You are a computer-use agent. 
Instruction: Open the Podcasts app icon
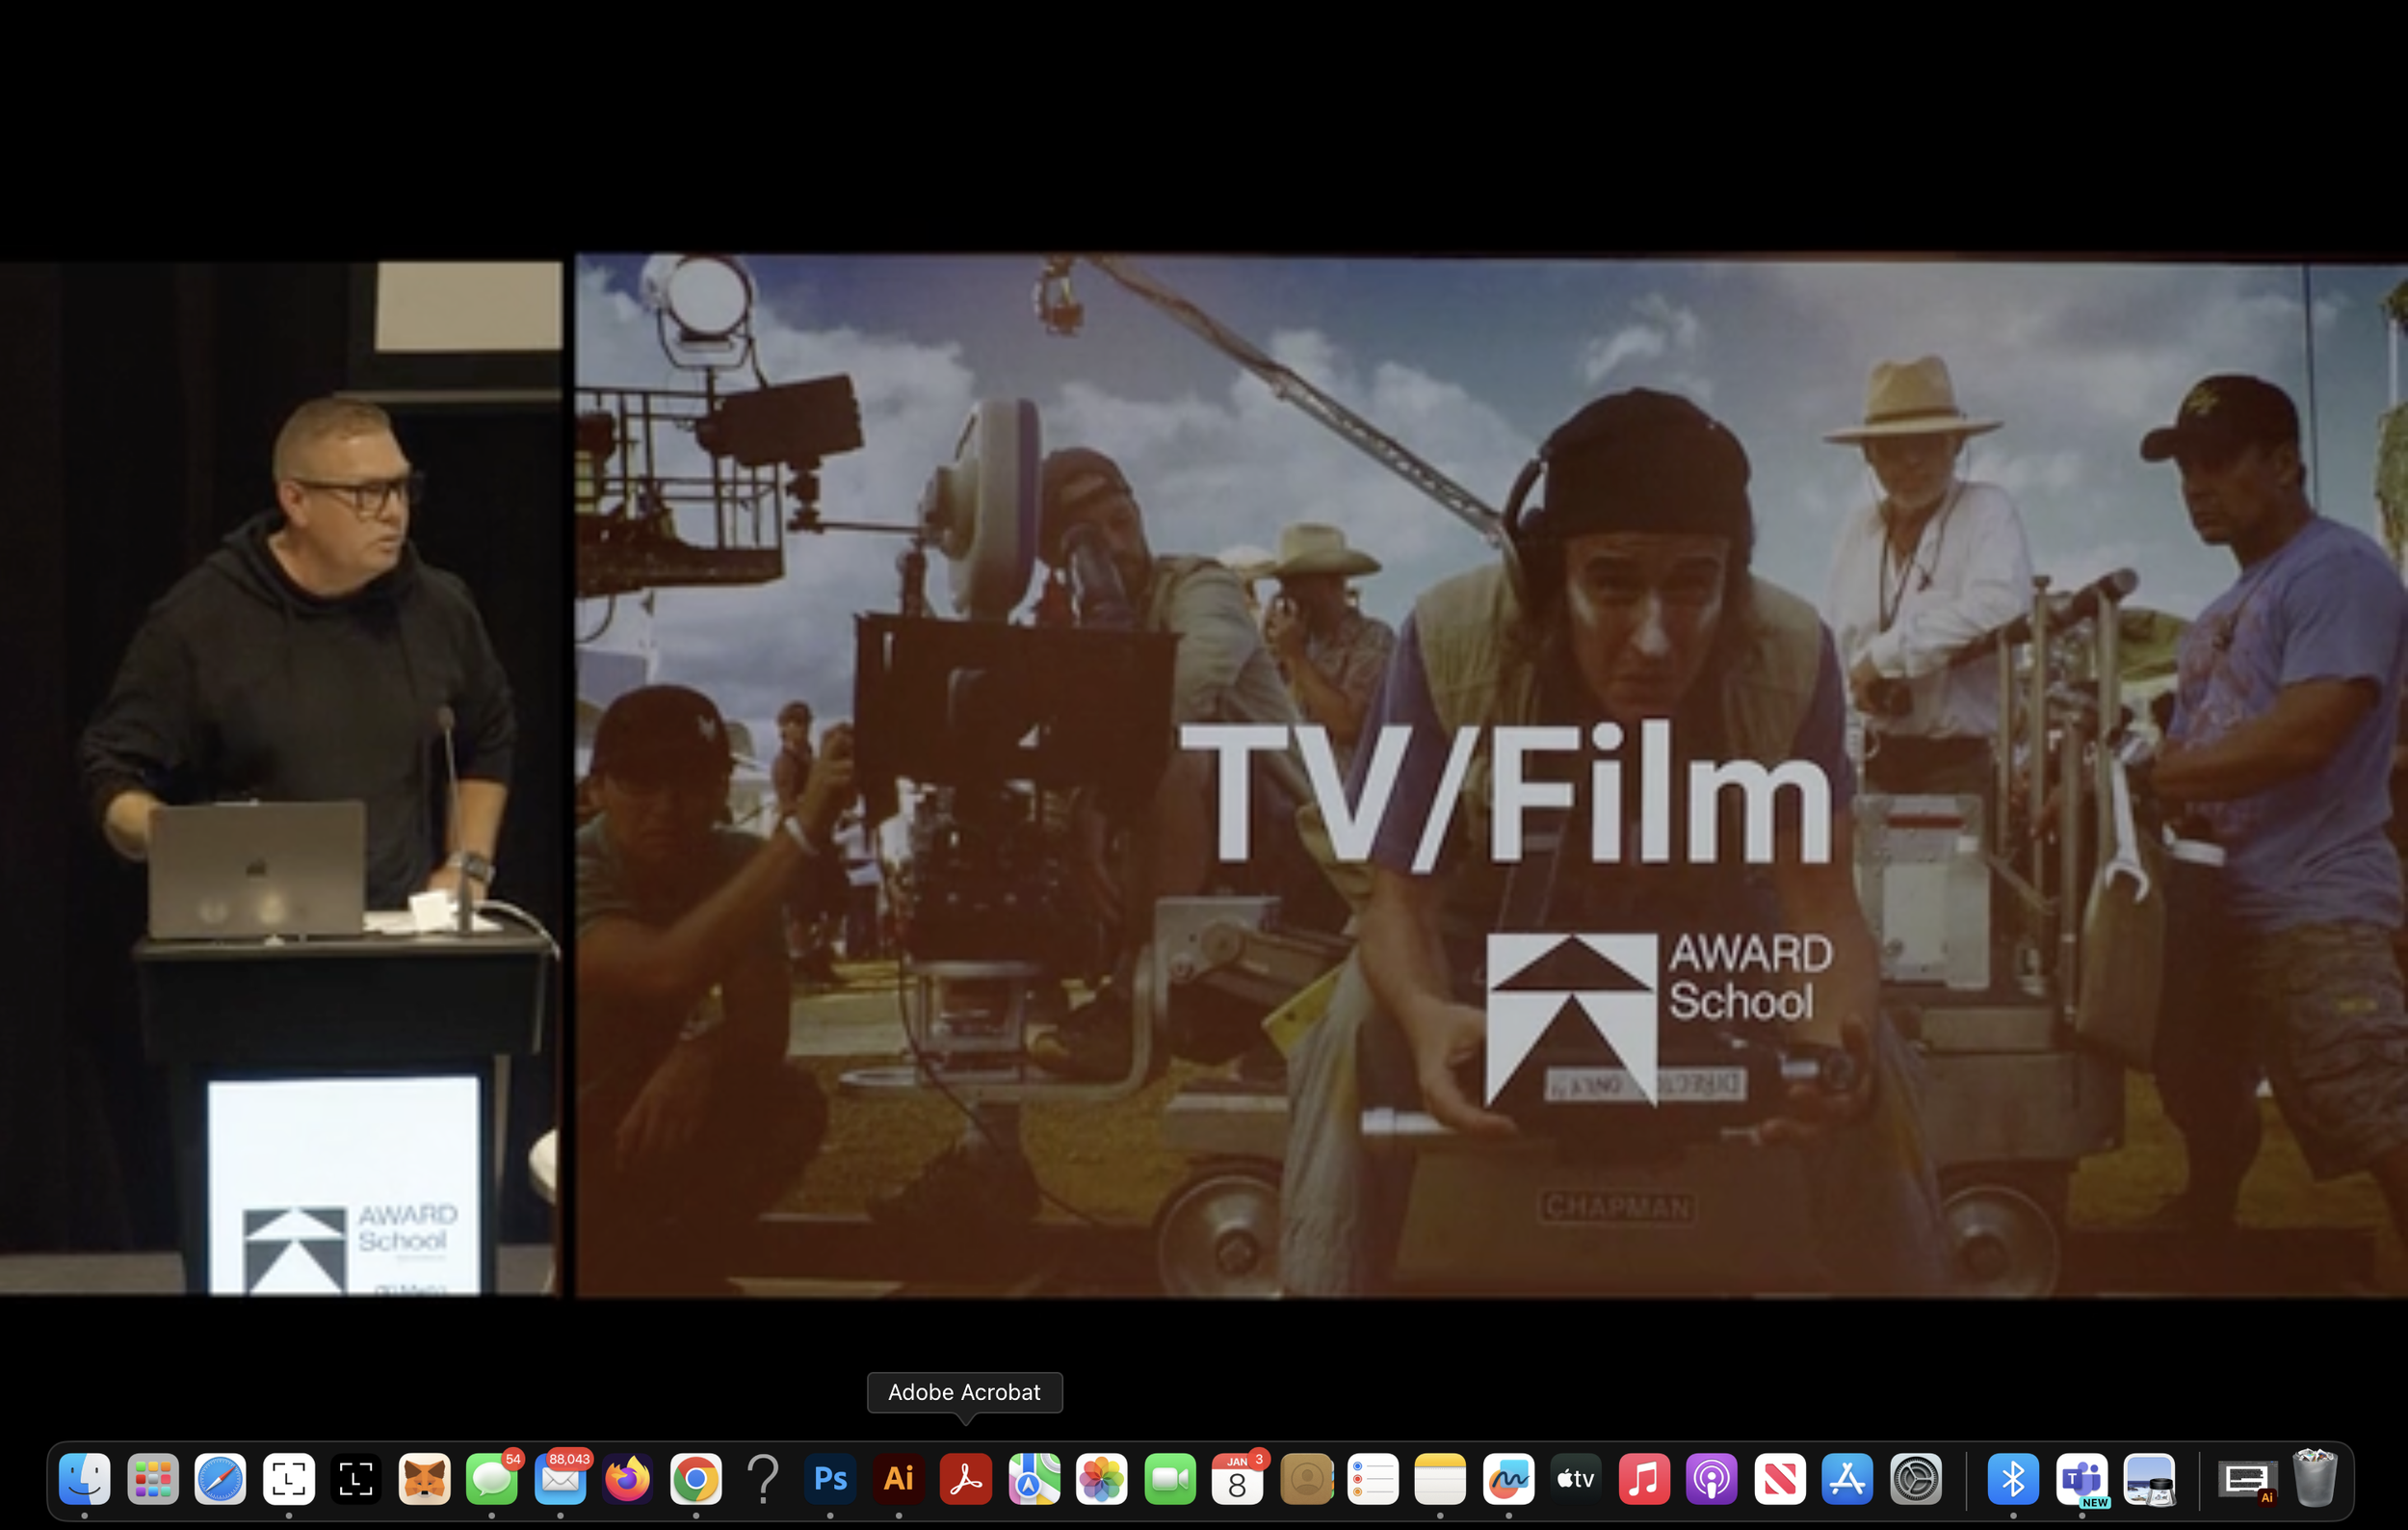point(1711,1479)
